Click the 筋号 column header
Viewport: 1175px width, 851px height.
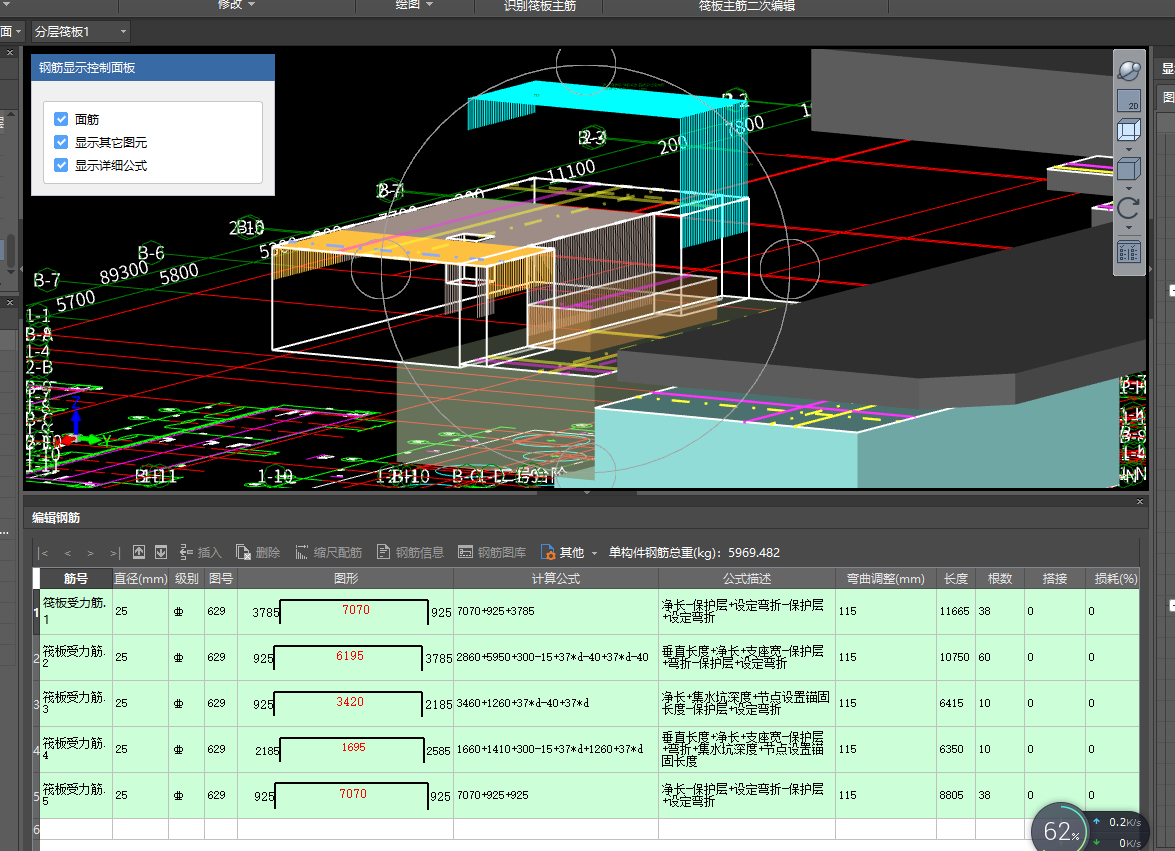click(76, 578)
